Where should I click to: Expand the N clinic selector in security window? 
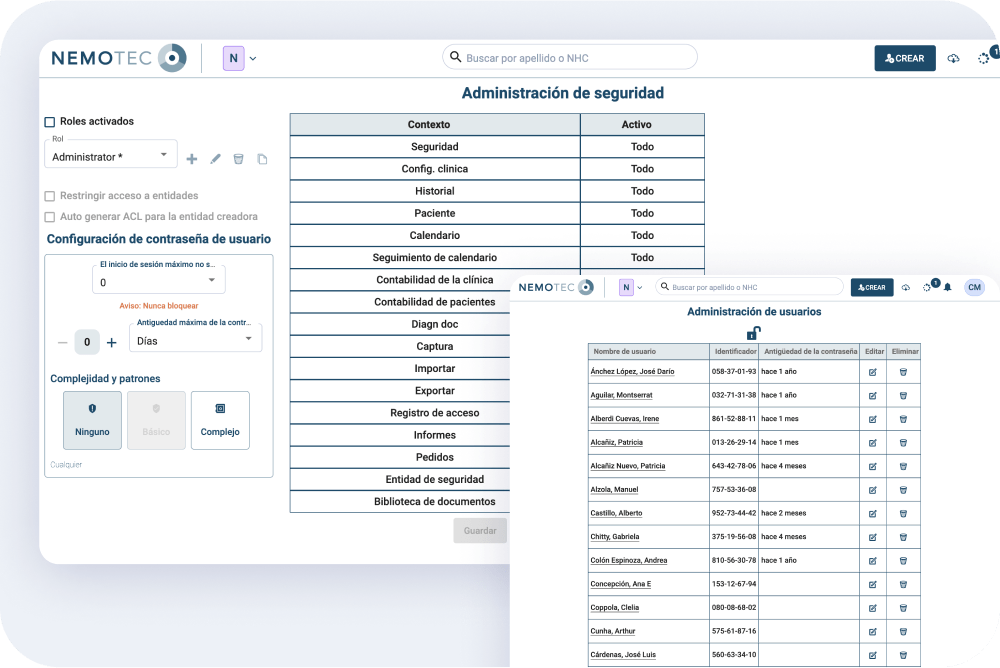[240, 58]
